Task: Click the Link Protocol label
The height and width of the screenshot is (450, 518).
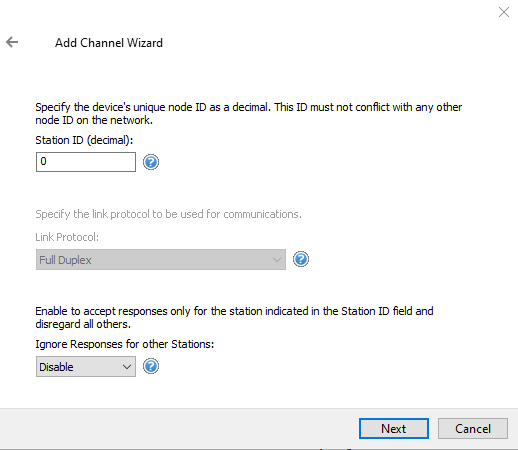Action: click(x=67, y=237)
